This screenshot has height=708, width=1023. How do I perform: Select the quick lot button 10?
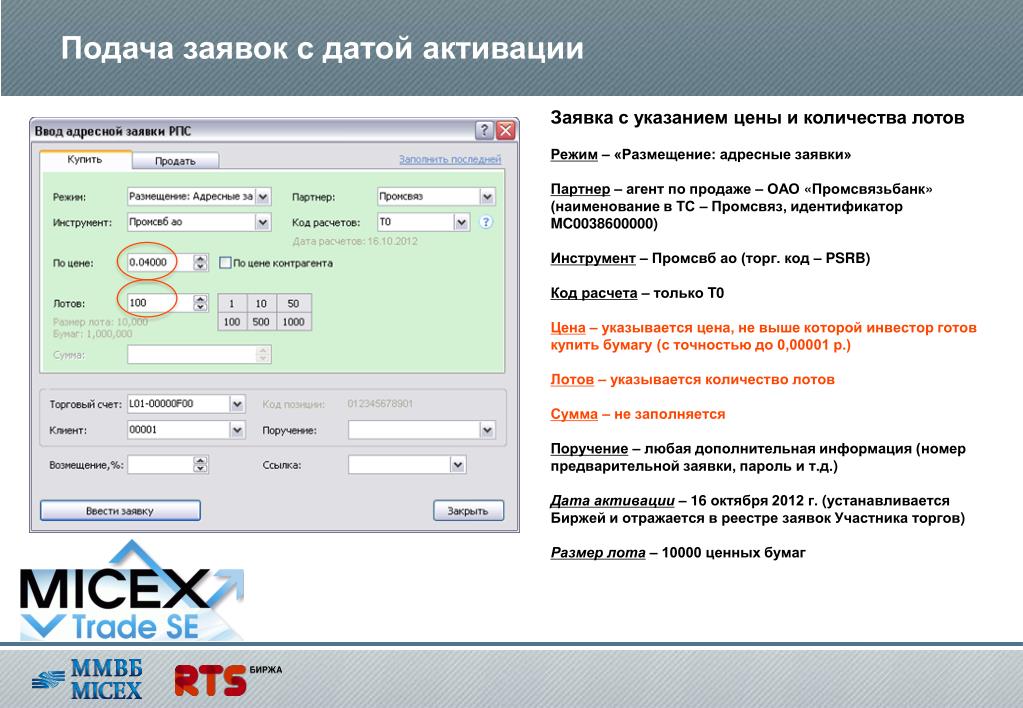tap(261, 303)
